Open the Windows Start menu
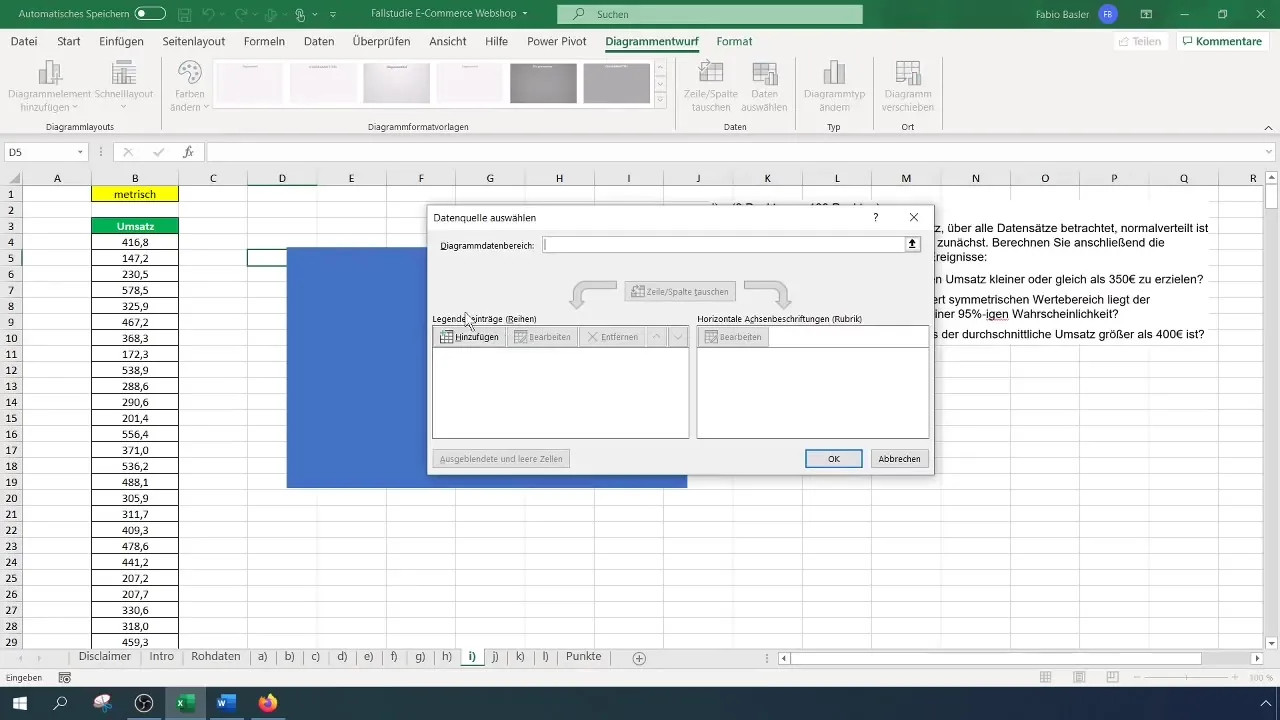The width and height of the screenshot is (1280, 720). (x=19, y=703)
